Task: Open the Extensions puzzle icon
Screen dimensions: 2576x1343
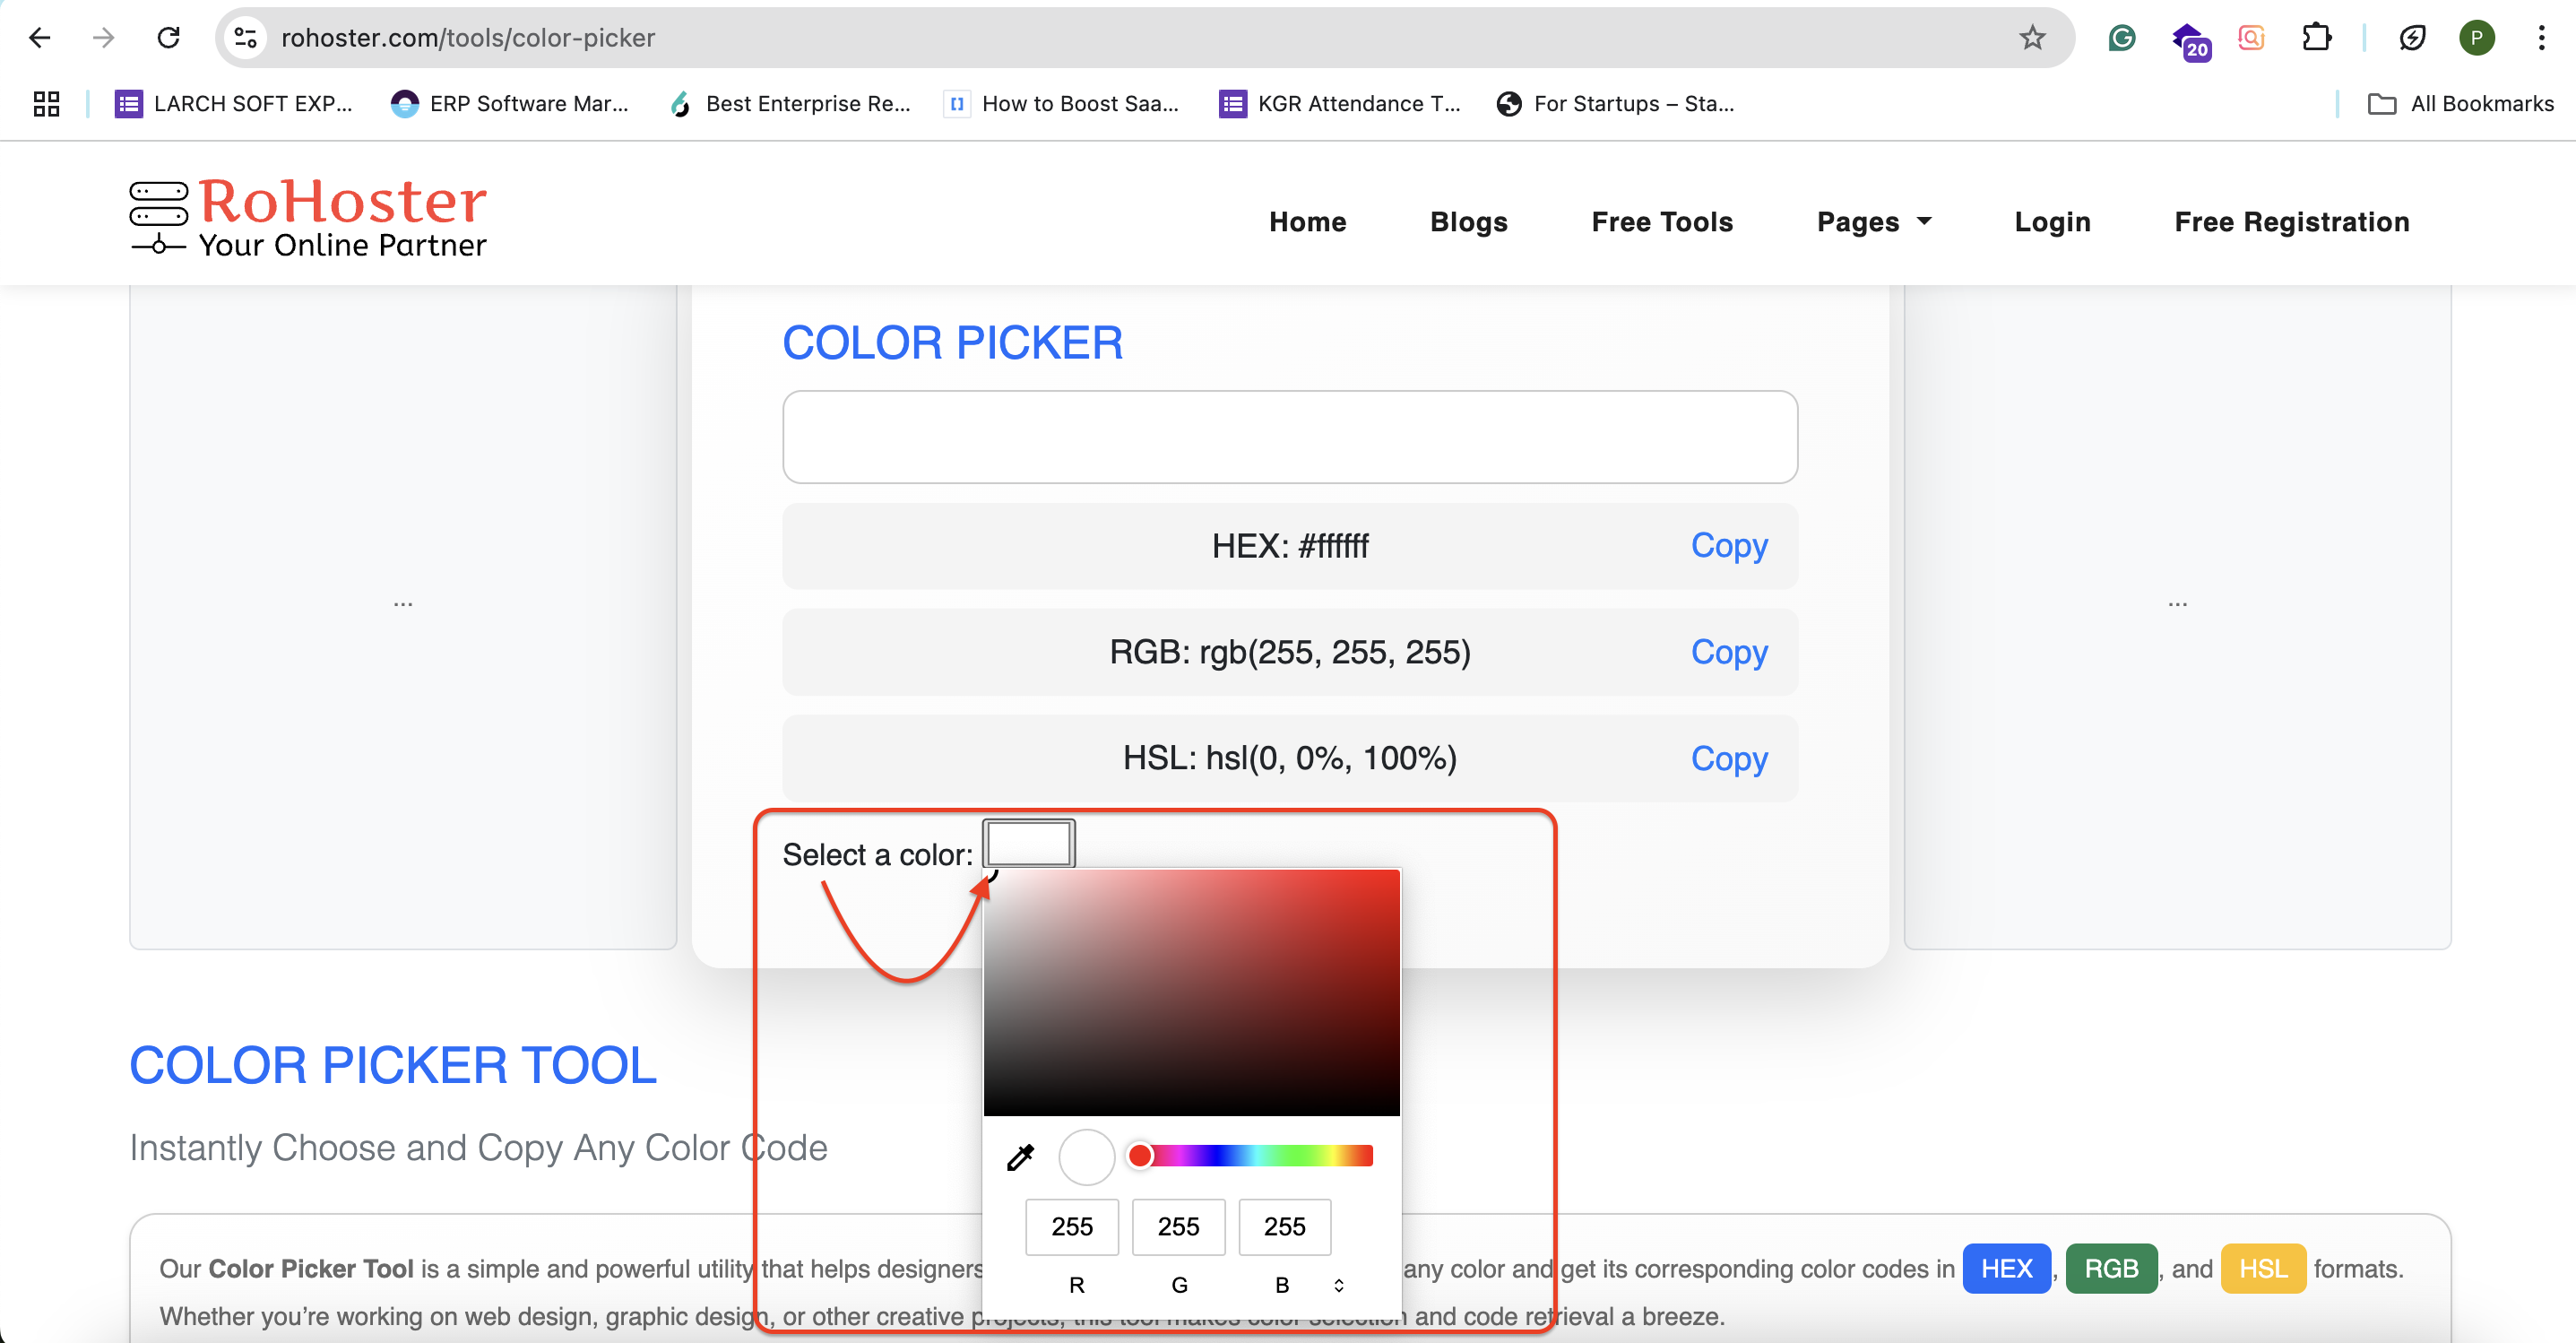Action: (x=2315, y=38)
